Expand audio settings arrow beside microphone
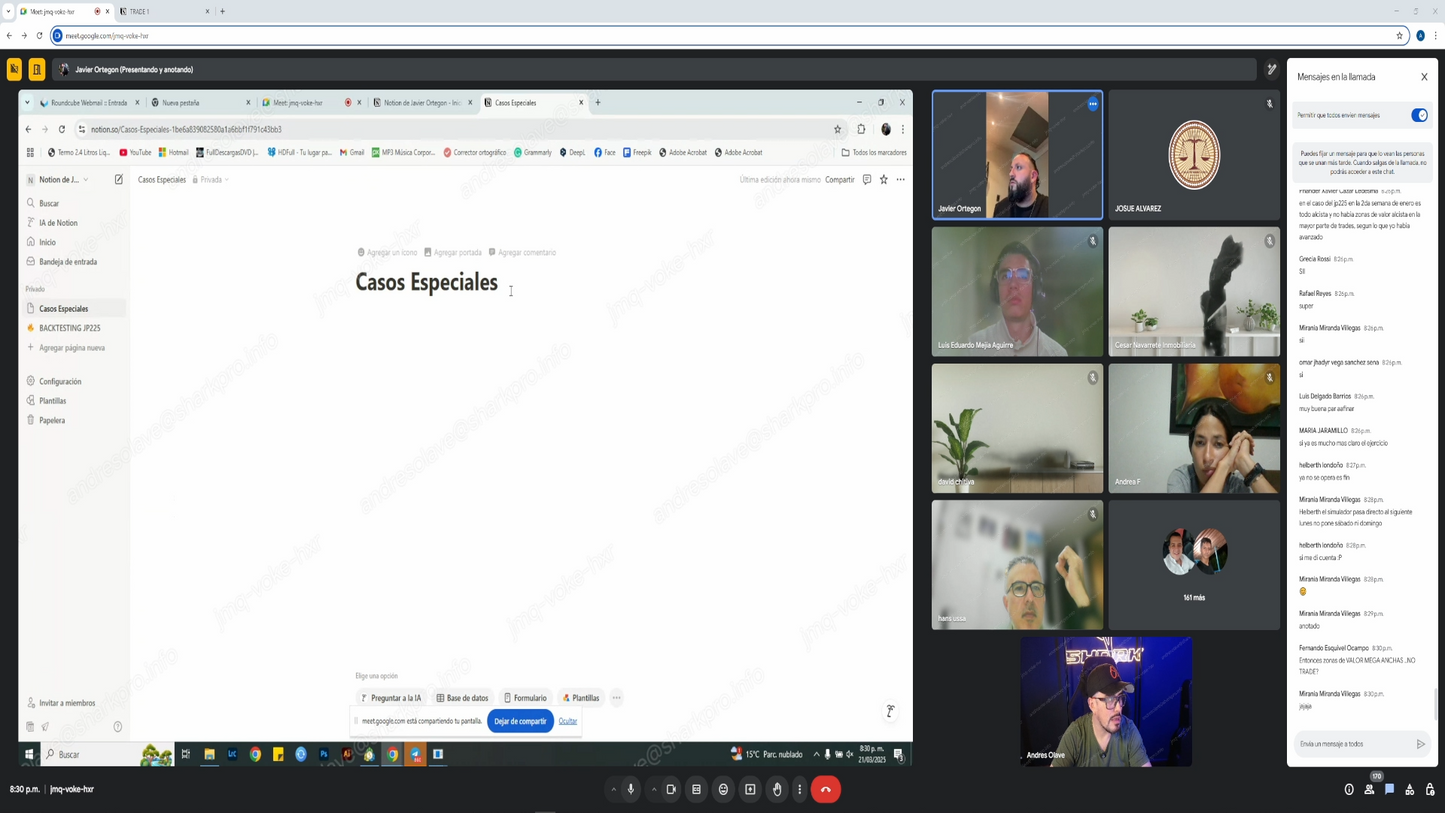Image resolution: width=1445 pixels, height=813 pixels. pyautogui.click(x=613, y=789)
